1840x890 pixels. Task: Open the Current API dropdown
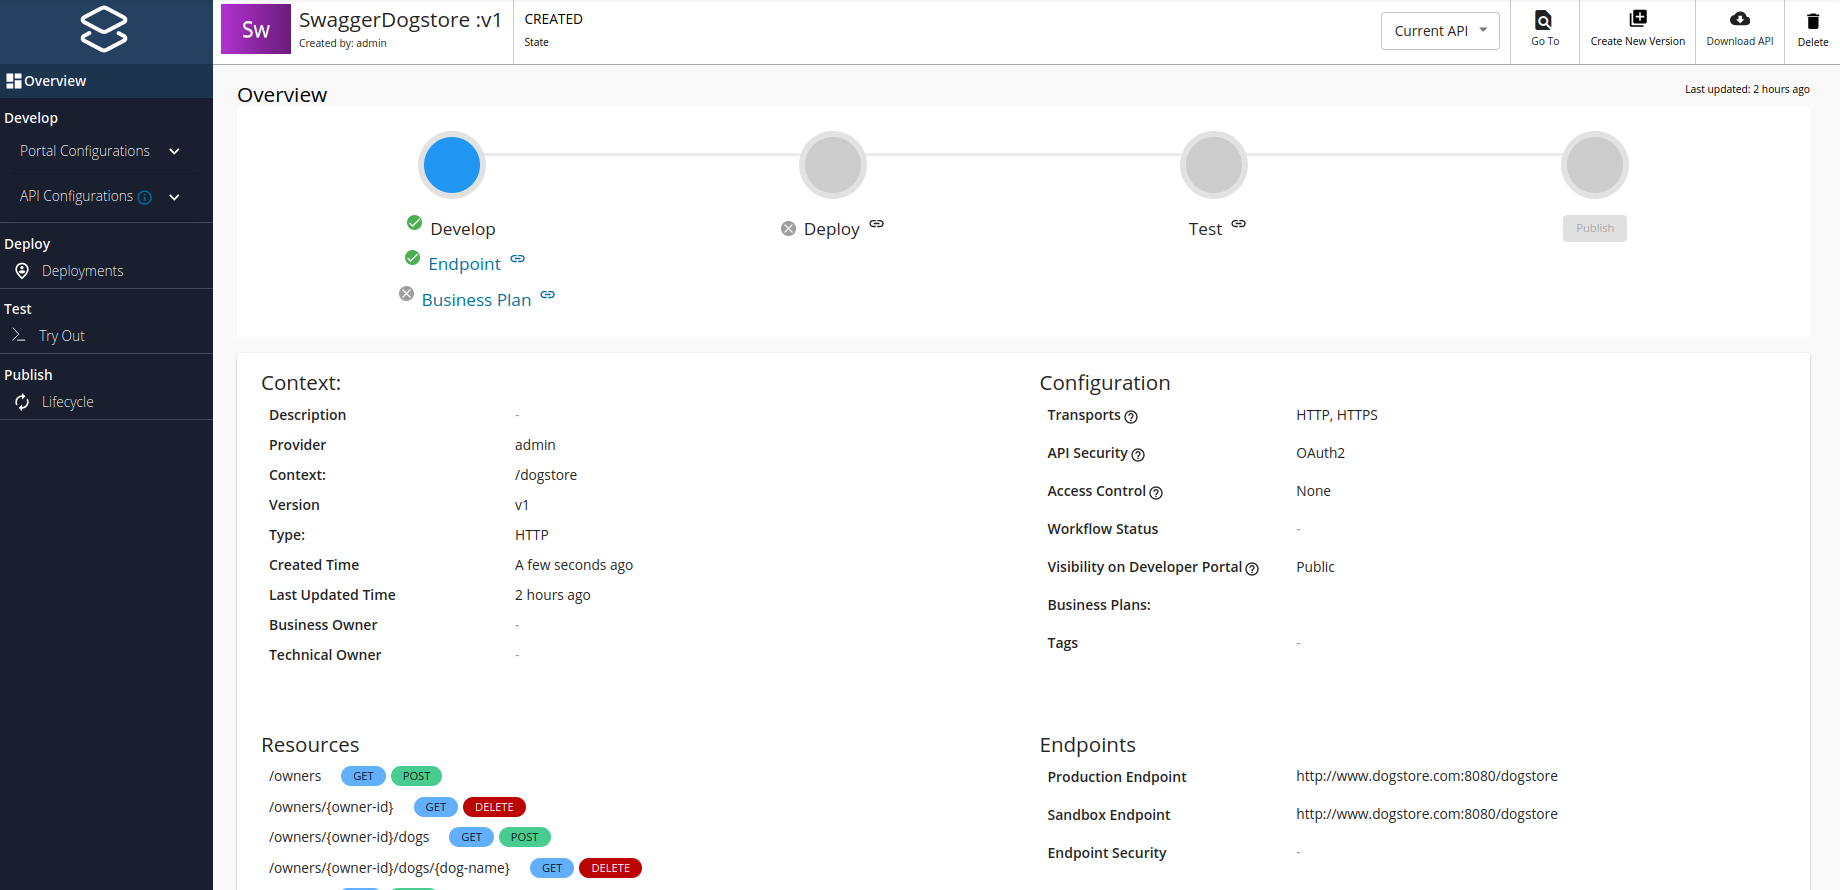(x=1440, y=31)
